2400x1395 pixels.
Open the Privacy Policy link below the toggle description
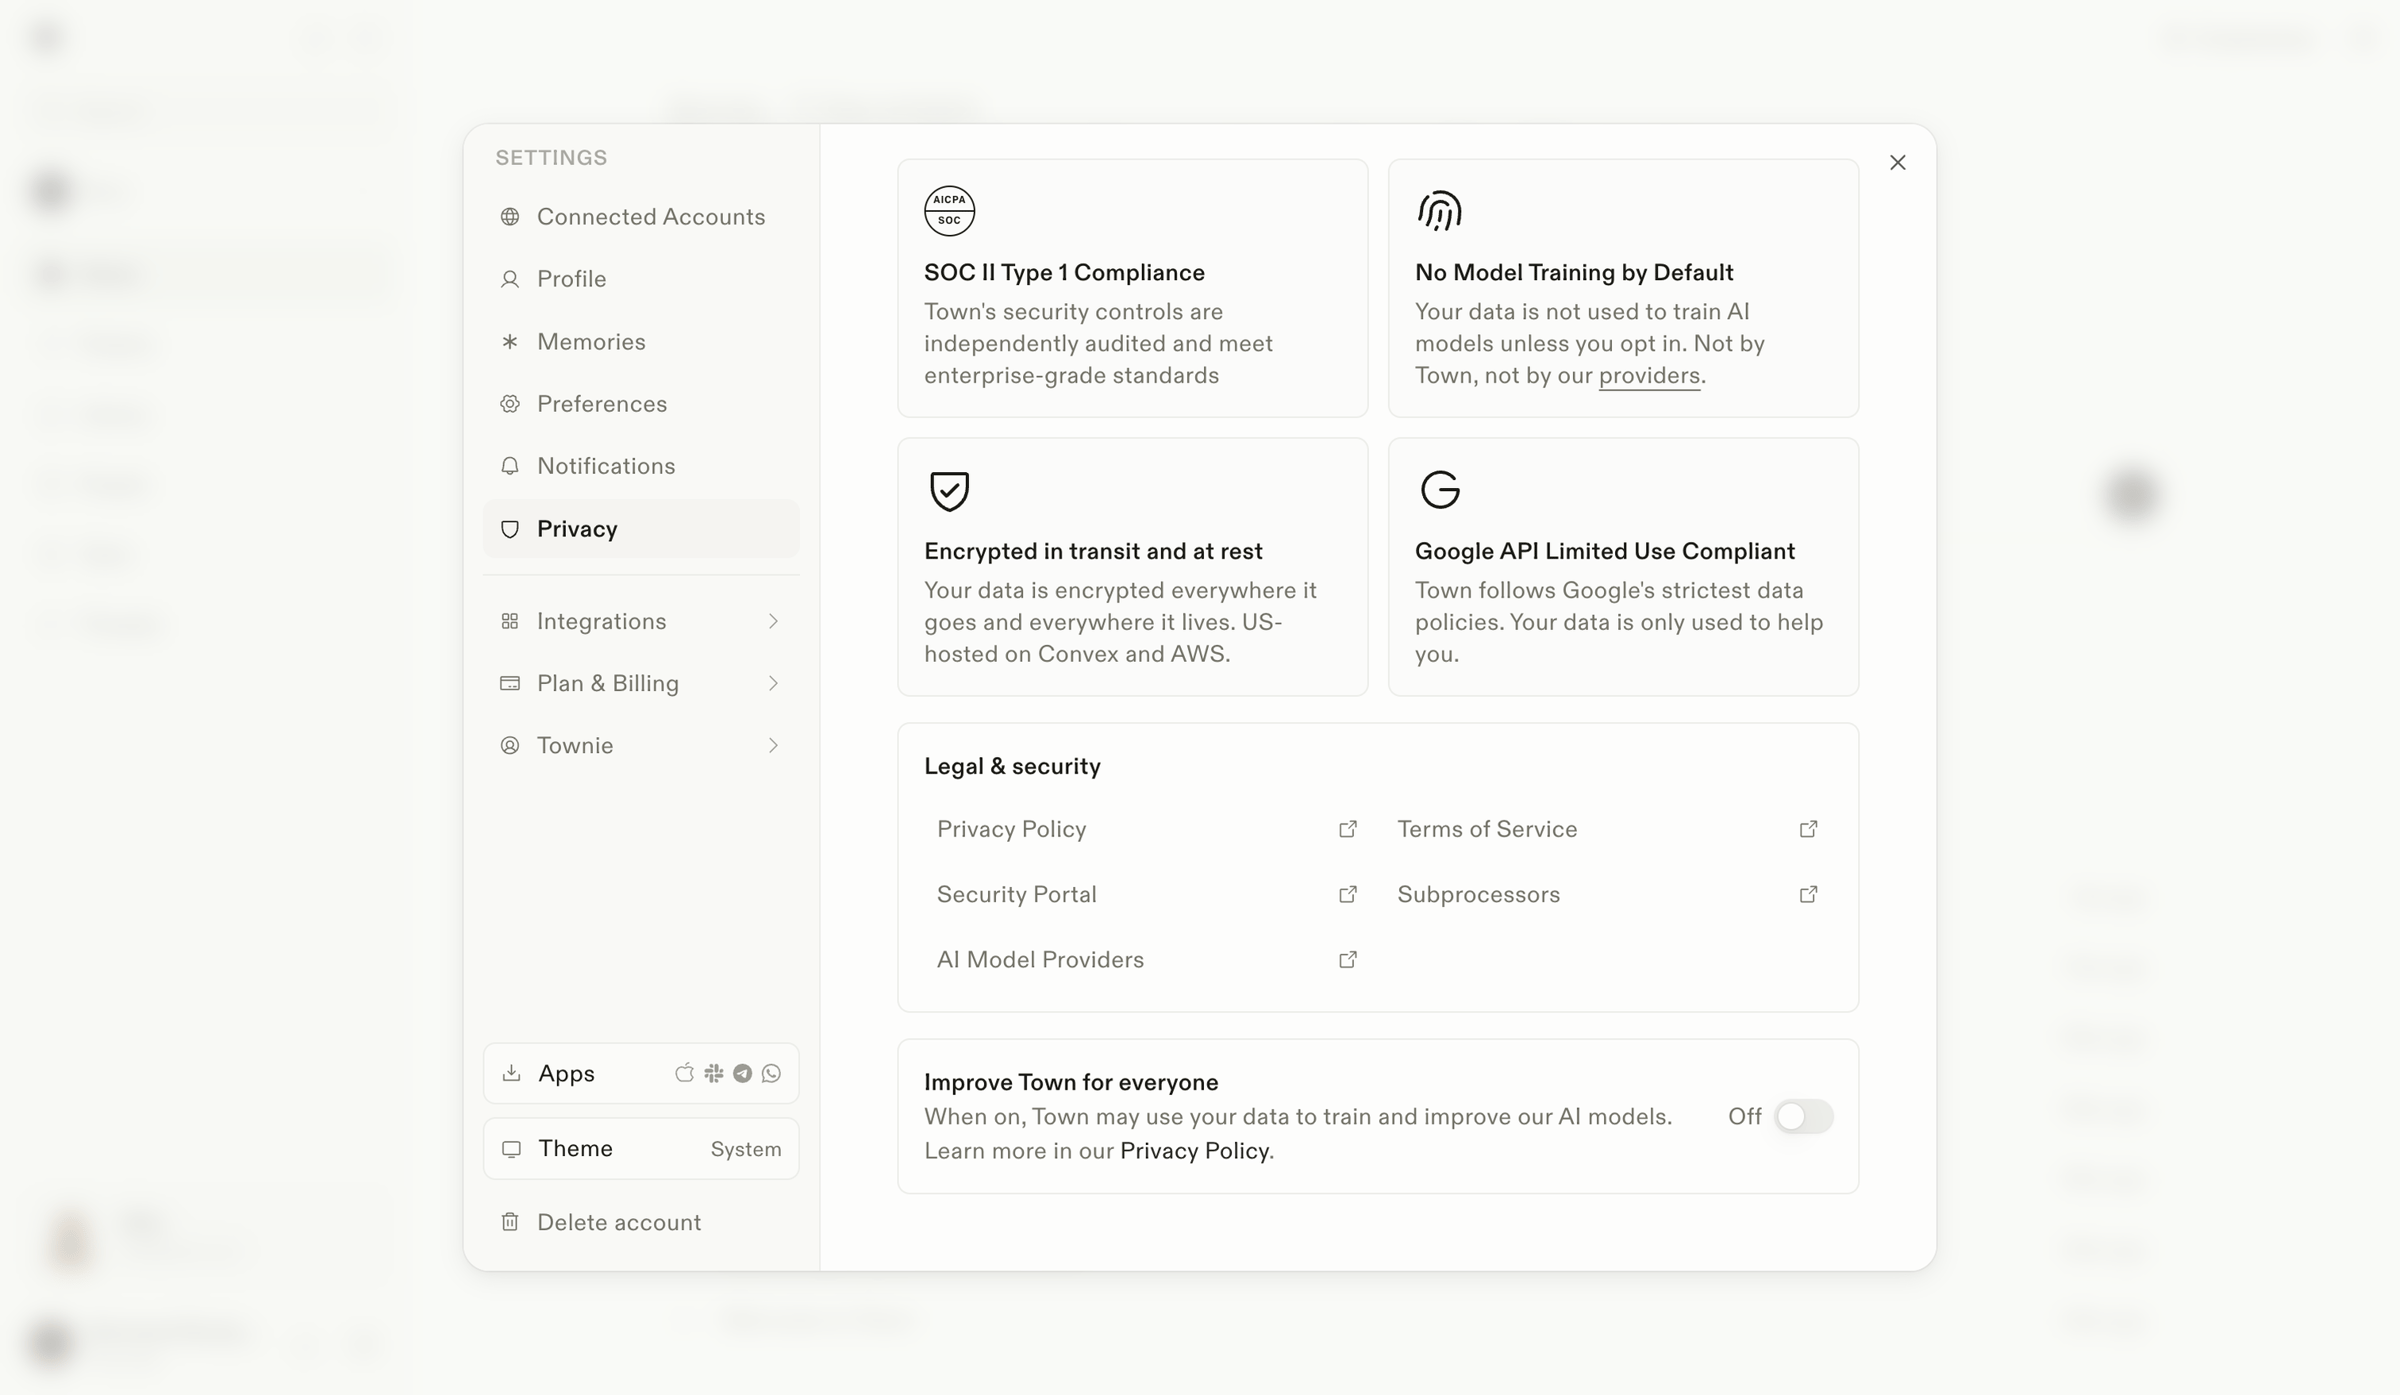pos(1194,1150)
